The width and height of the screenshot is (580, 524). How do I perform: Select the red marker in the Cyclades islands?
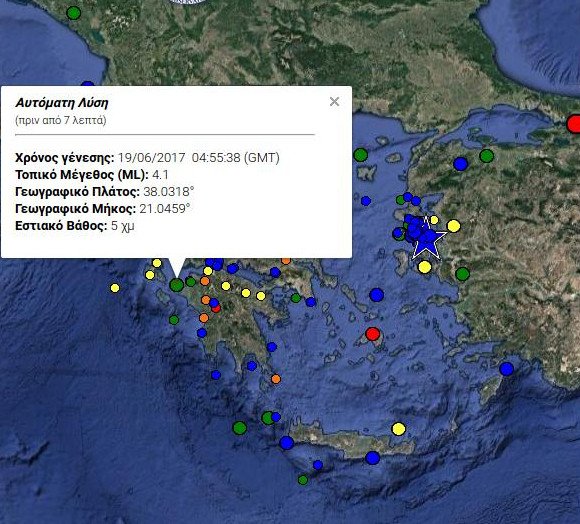(373, 334)
